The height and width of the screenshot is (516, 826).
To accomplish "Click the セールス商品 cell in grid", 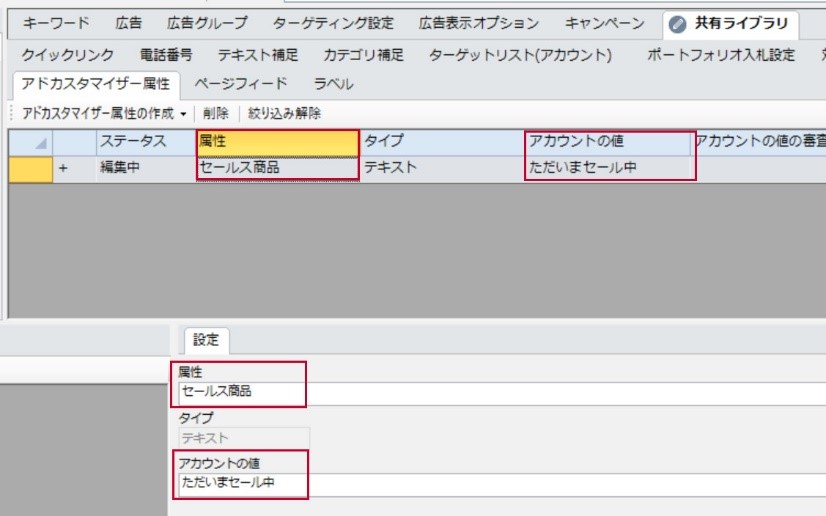I will point(278,168).
